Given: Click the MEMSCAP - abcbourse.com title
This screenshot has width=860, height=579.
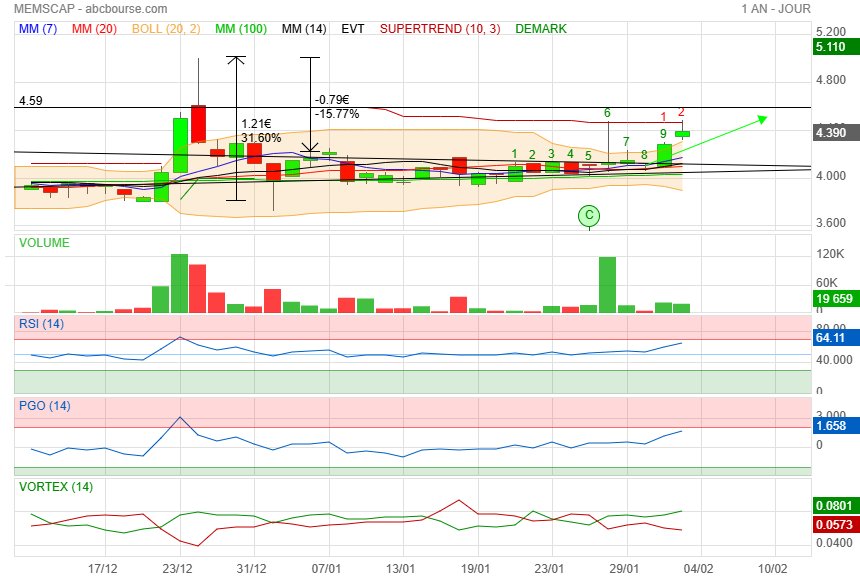Looking at the screenshot, I should tap(90, 9).
